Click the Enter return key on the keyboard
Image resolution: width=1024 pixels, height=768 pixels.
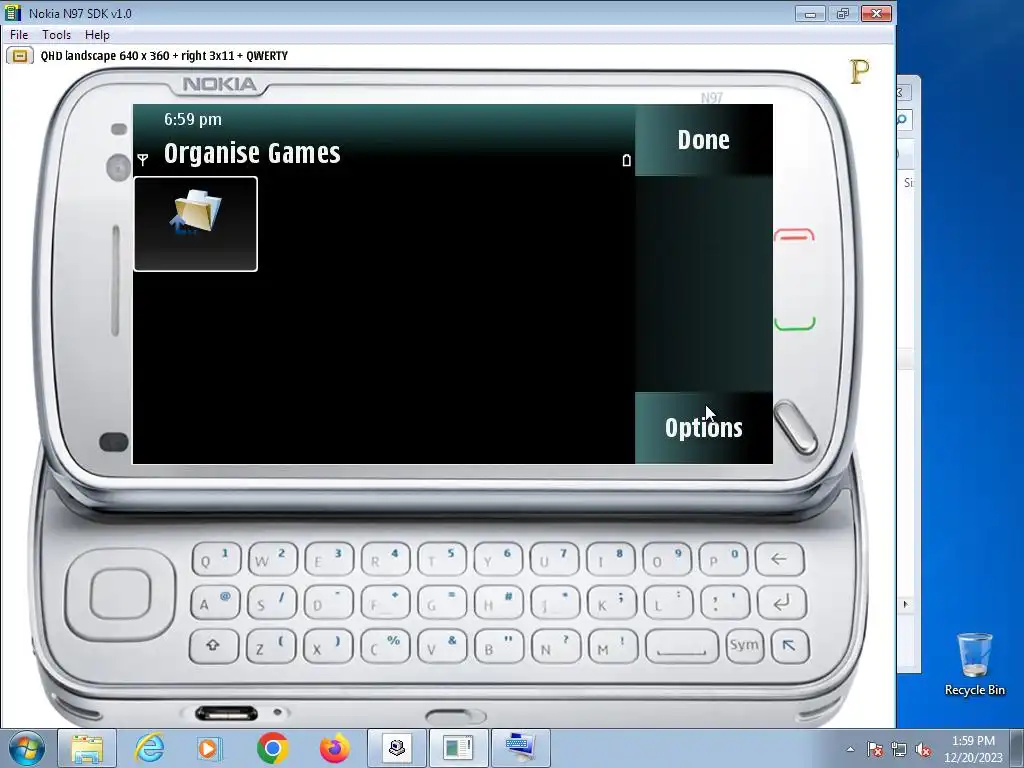pyautogui.click(x=782, y=602)
